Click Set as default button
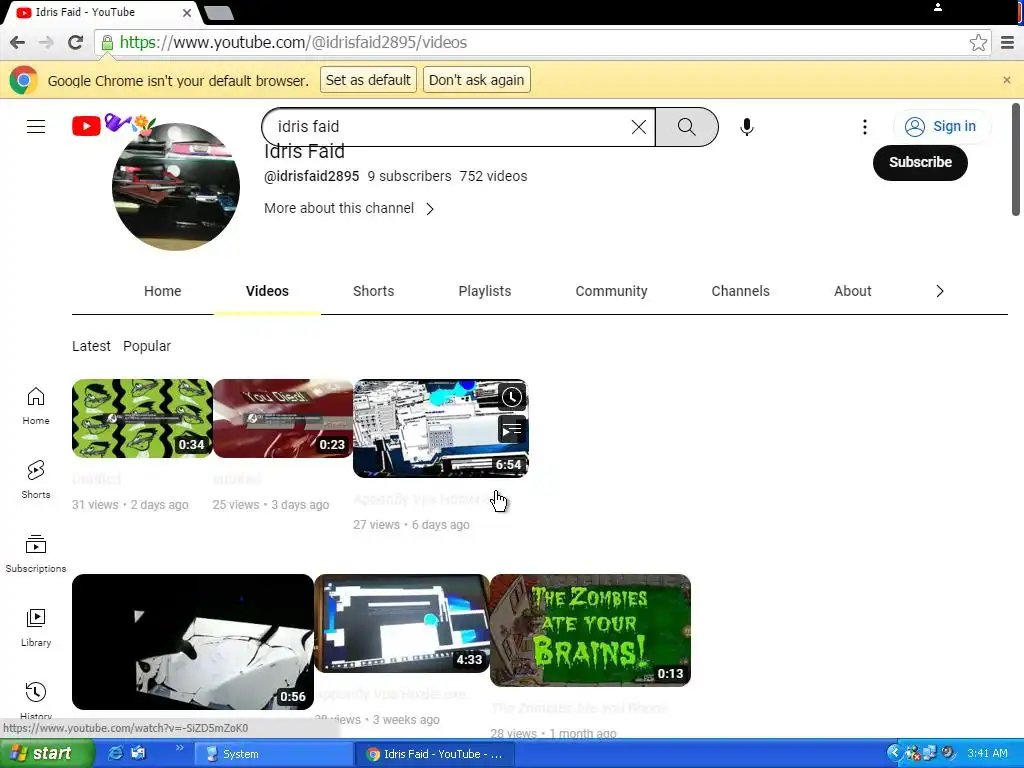Screen dimensions: 1024x768 [368, 80]
